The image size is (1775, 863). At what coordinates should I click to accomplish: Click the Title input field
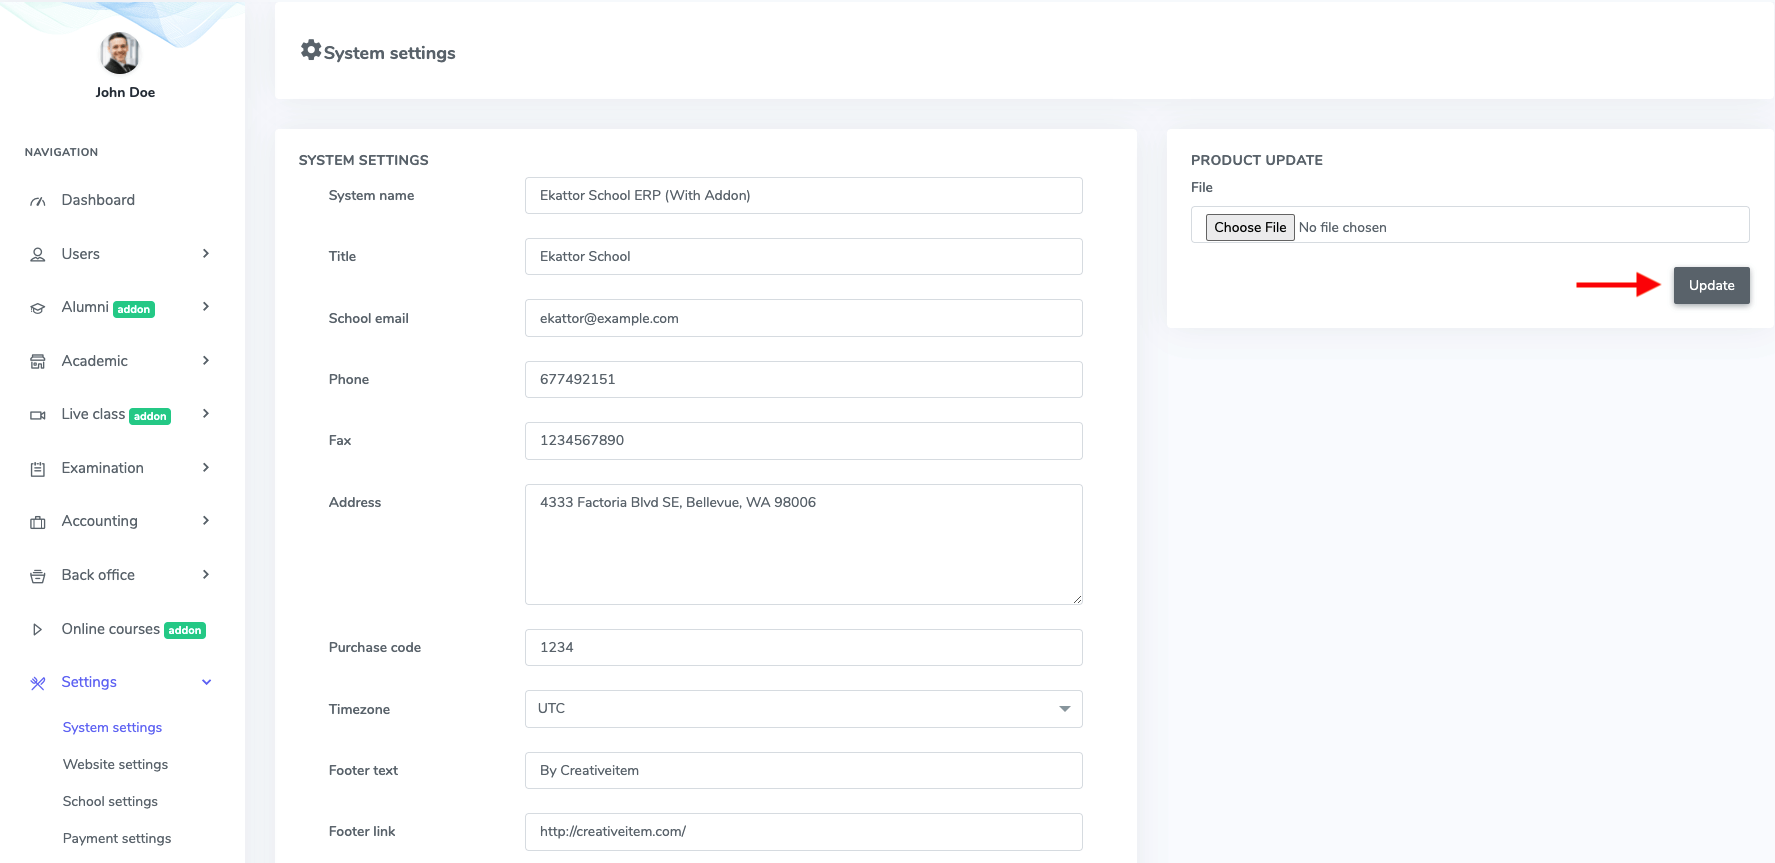(803, 257)
